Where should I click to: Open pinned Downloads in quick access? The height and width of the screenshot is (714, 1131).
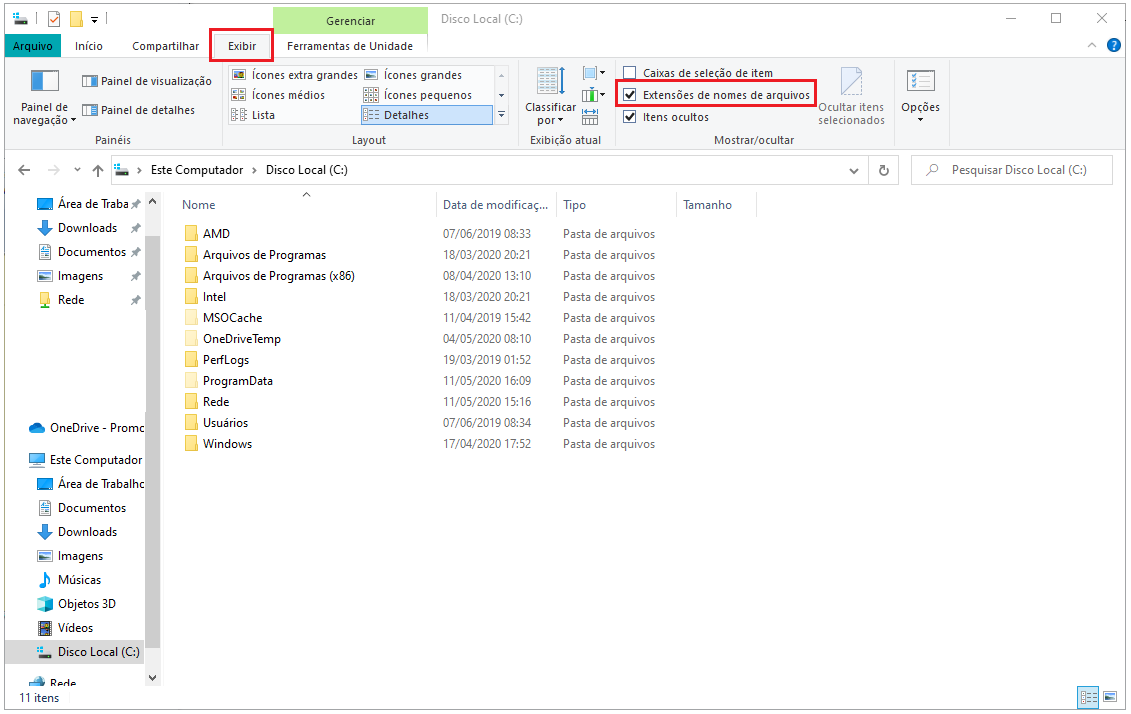click(x=87, y=228)
